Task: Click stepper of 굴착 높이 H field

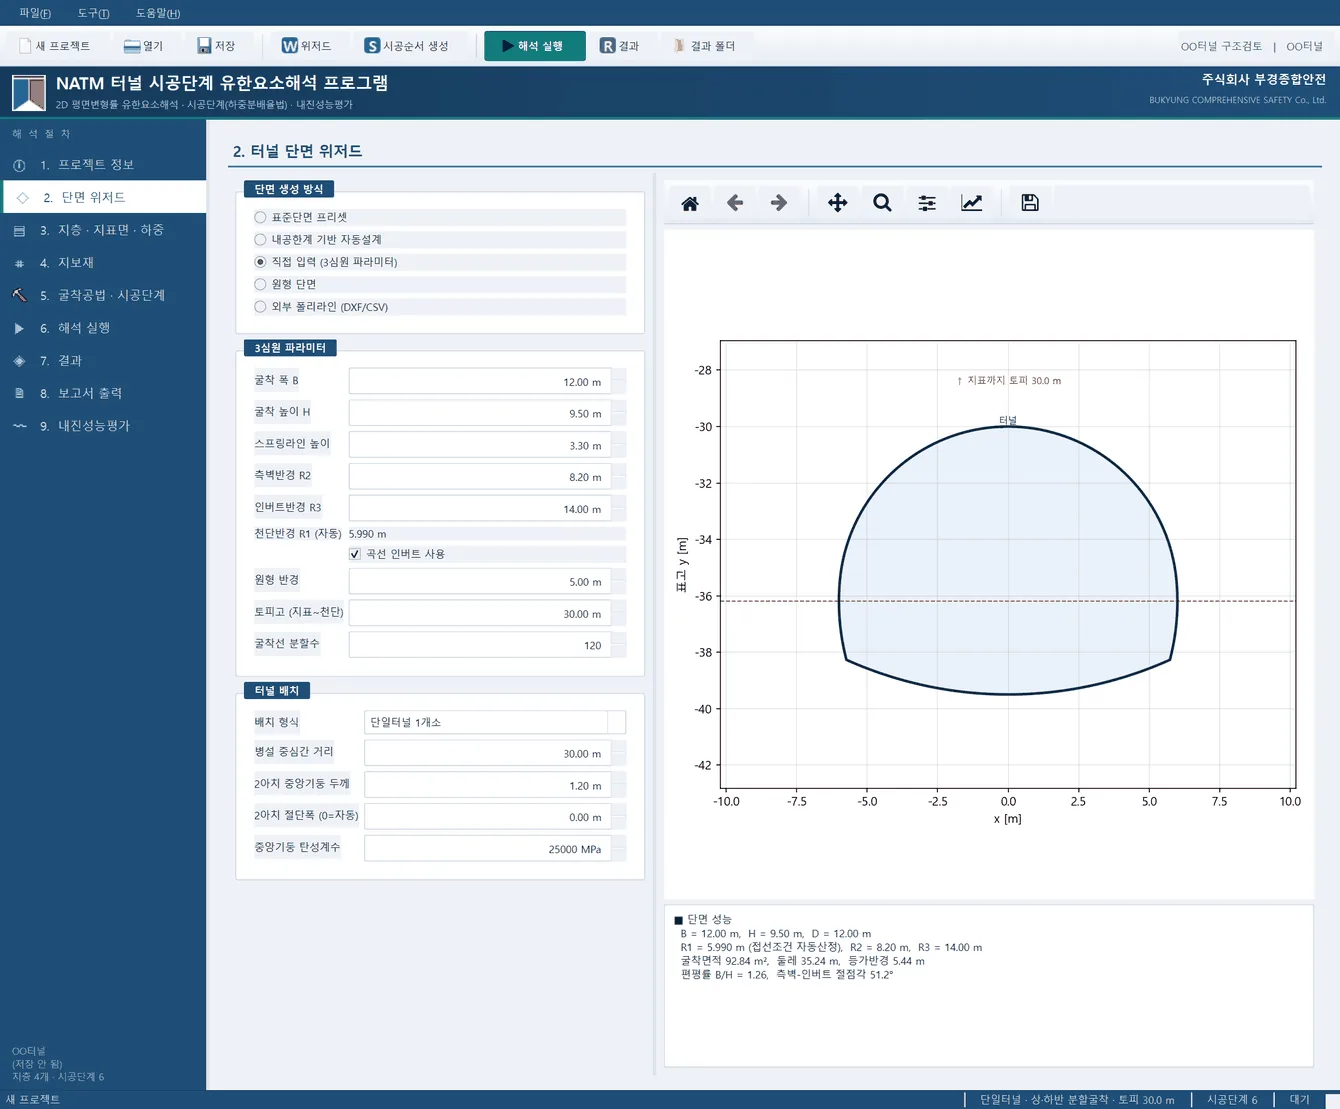Action: [618, 413]
